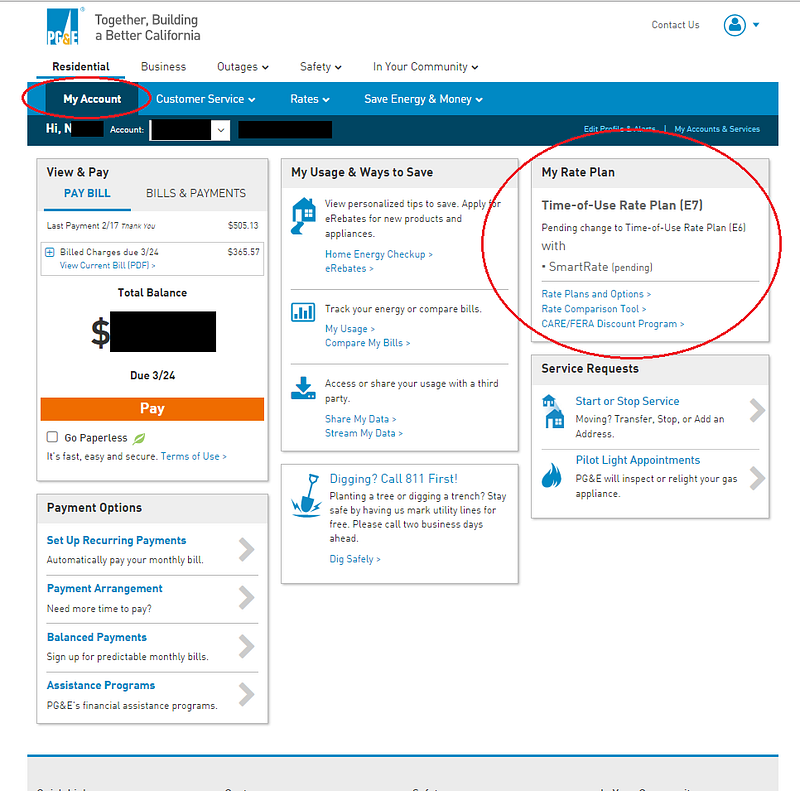Select the PAY BILL tab
Viewport: 800px width, 791px height.
pyautogui.click(x=87, y=193)
